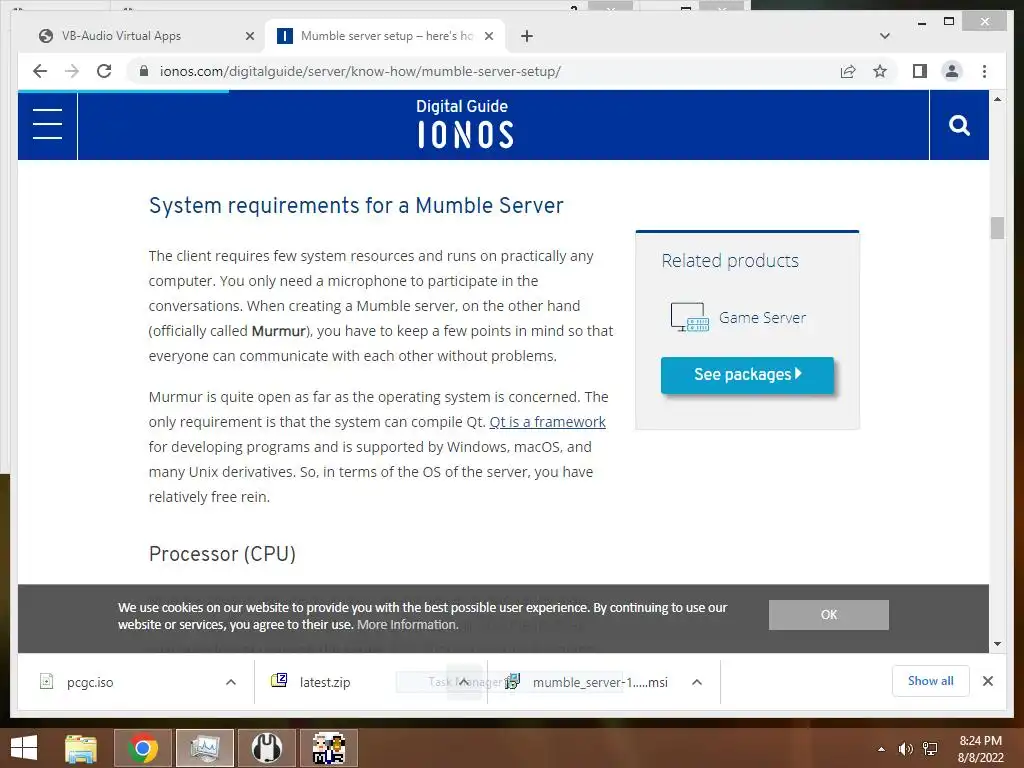Click the Game Server product icon
Image resolution: width=1024 pixels, height=768 pixels.
coord(690,317)
